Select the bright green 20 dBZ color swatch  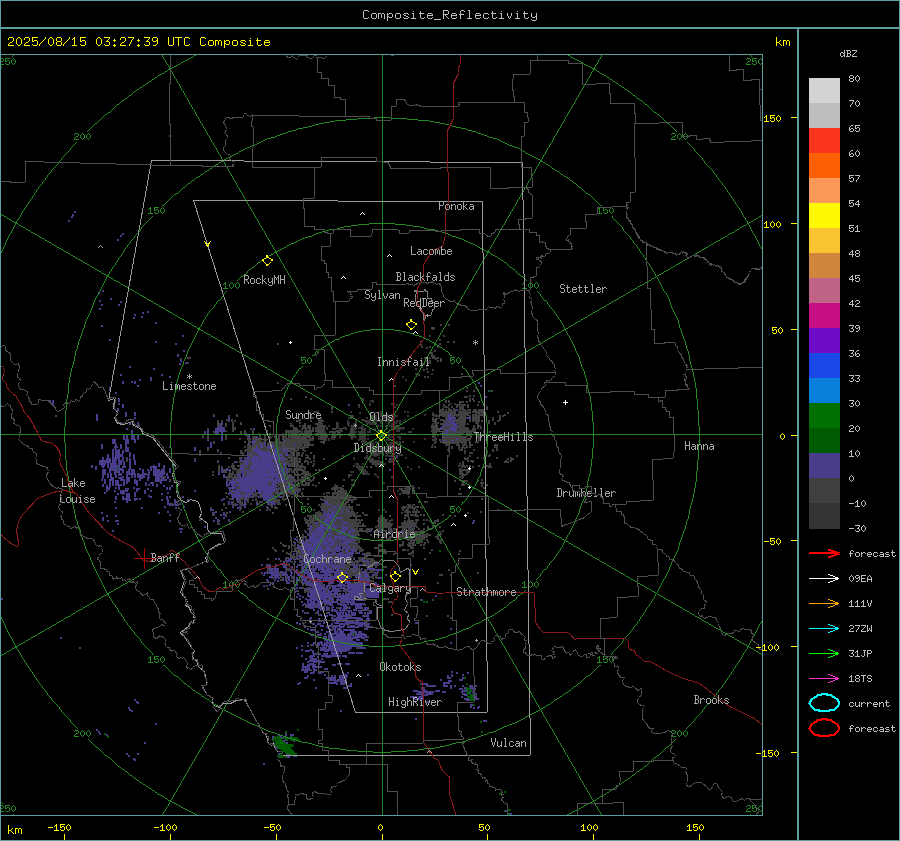(x=824, y=416)
